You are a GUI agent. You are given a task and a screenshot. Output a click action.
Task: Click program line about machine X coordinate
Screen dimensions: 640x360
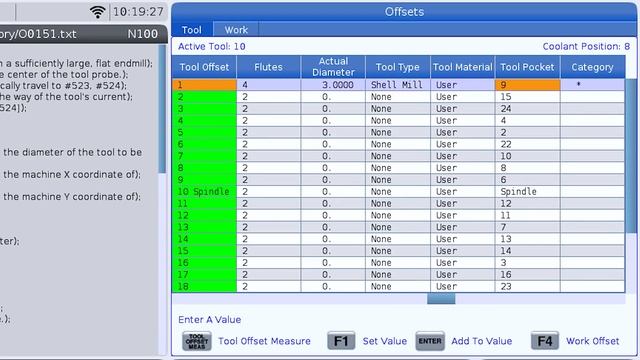pos(71,174)
